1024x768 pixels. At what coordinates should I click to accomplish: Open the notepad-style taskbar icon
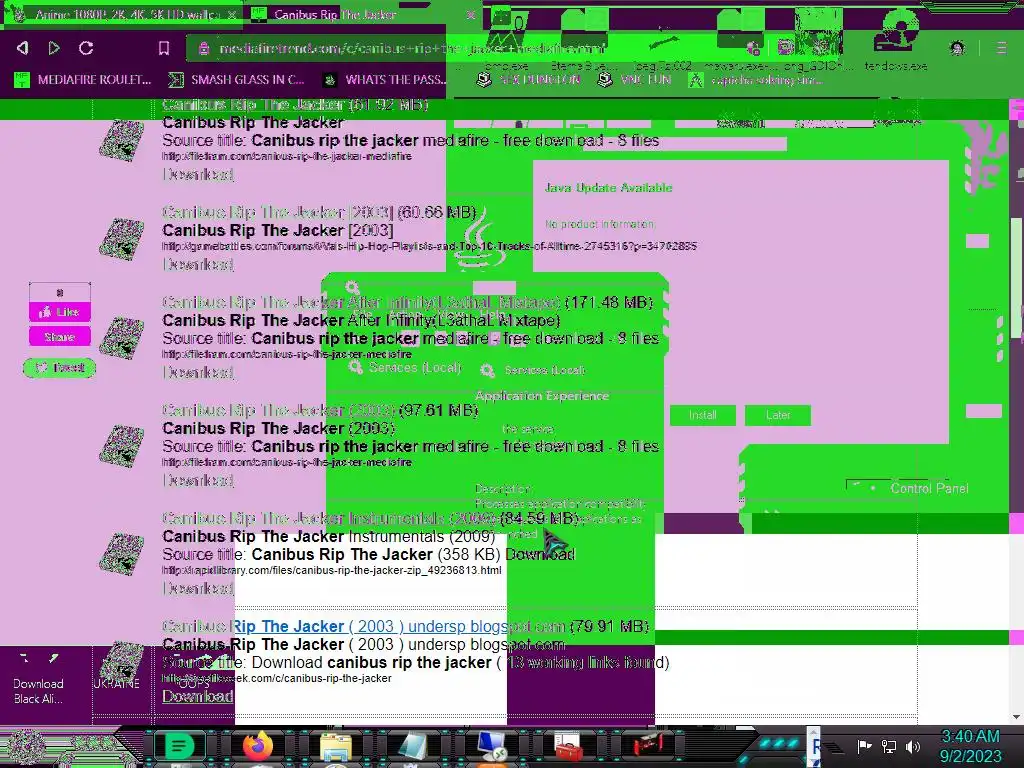pyautogui.click(x=413, y=746)
